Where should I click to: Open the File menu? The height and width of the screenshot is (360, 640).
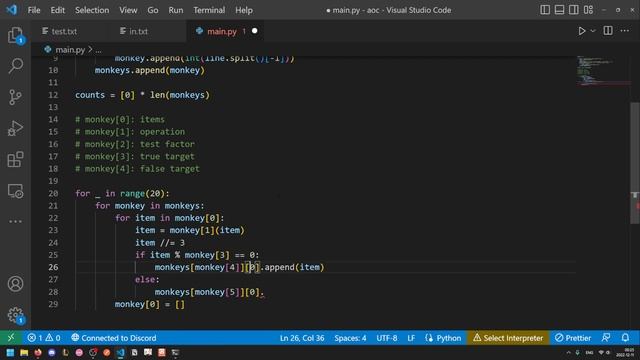[34, 10]
